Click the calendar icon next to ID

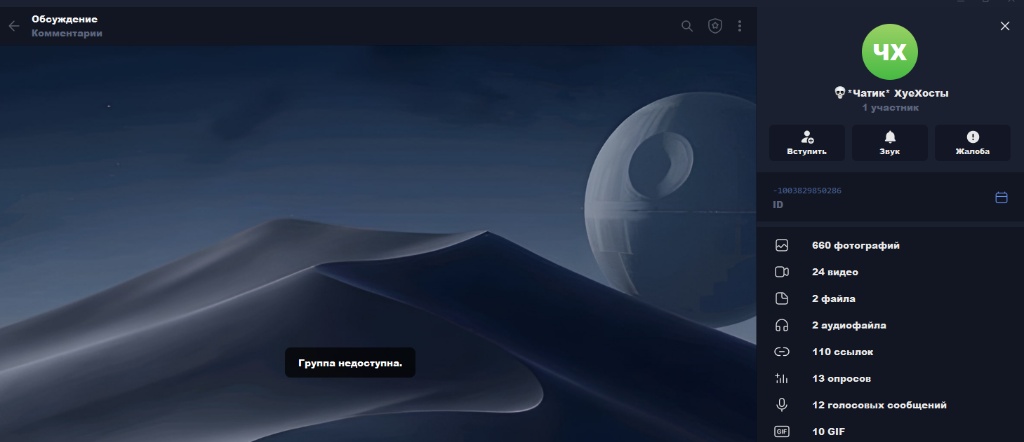[x=1001, y=197]
